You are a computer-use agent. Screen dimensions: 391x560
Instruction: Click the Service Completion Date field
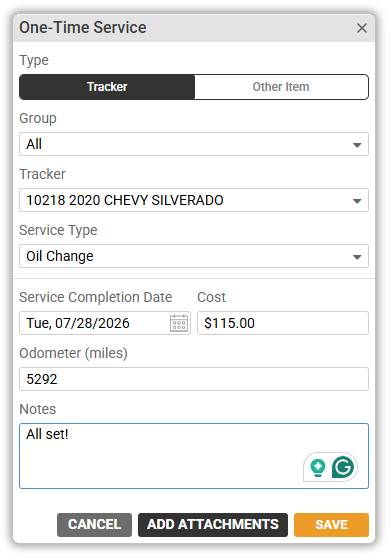[105, 323]
